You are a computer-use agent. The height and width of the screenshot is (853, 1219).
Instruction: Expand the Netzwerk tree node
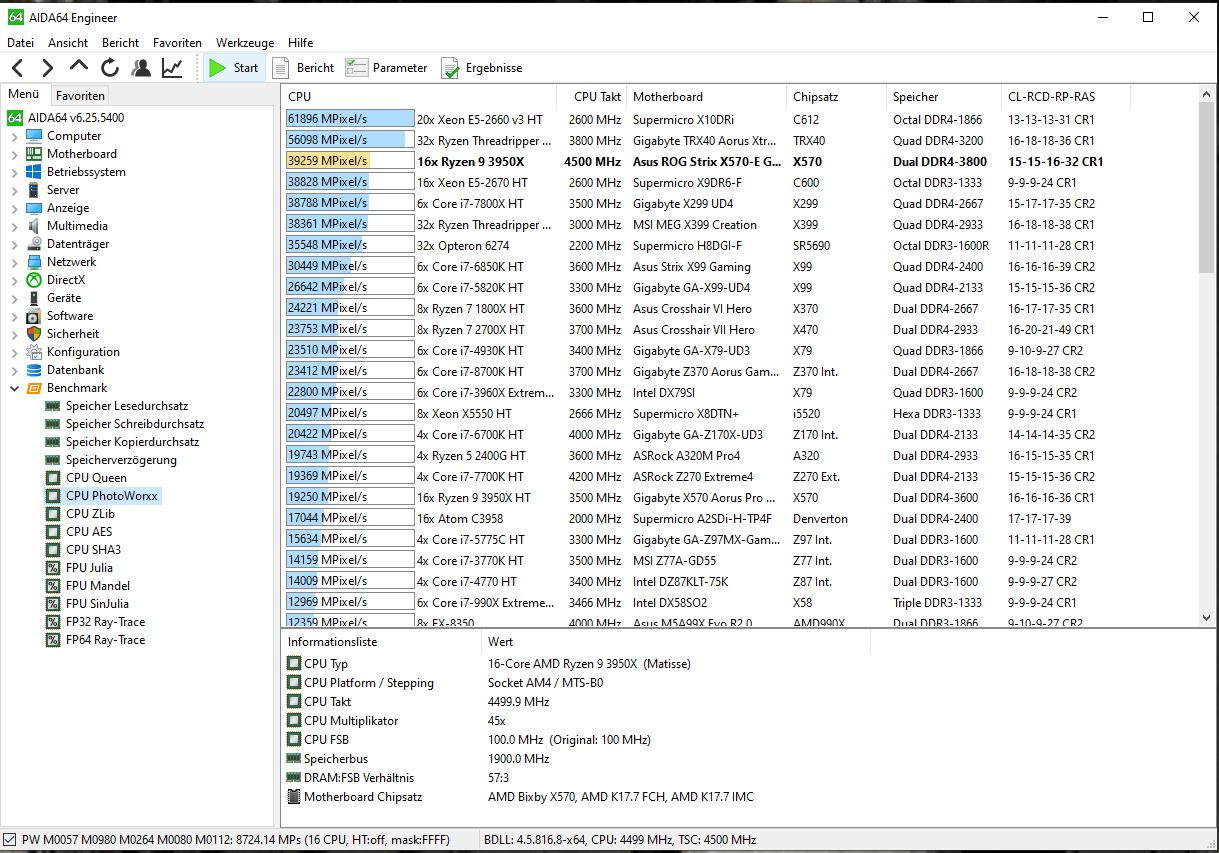coord(14,262)
